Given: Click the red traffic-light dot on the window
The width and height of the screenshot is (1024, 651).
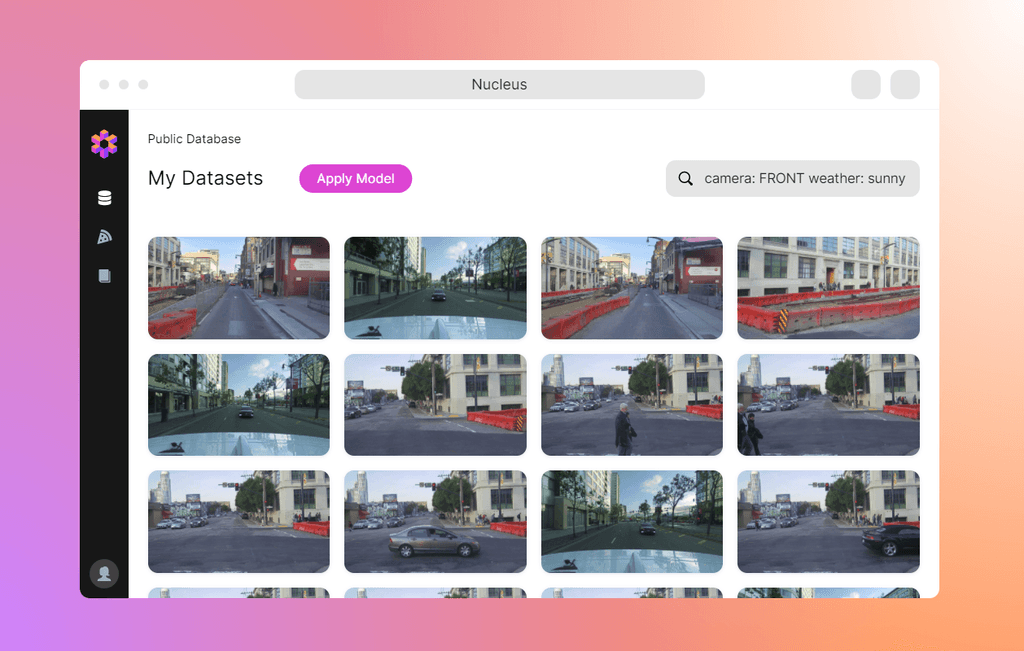Looking at the screenshot, I should click(105, 85).
